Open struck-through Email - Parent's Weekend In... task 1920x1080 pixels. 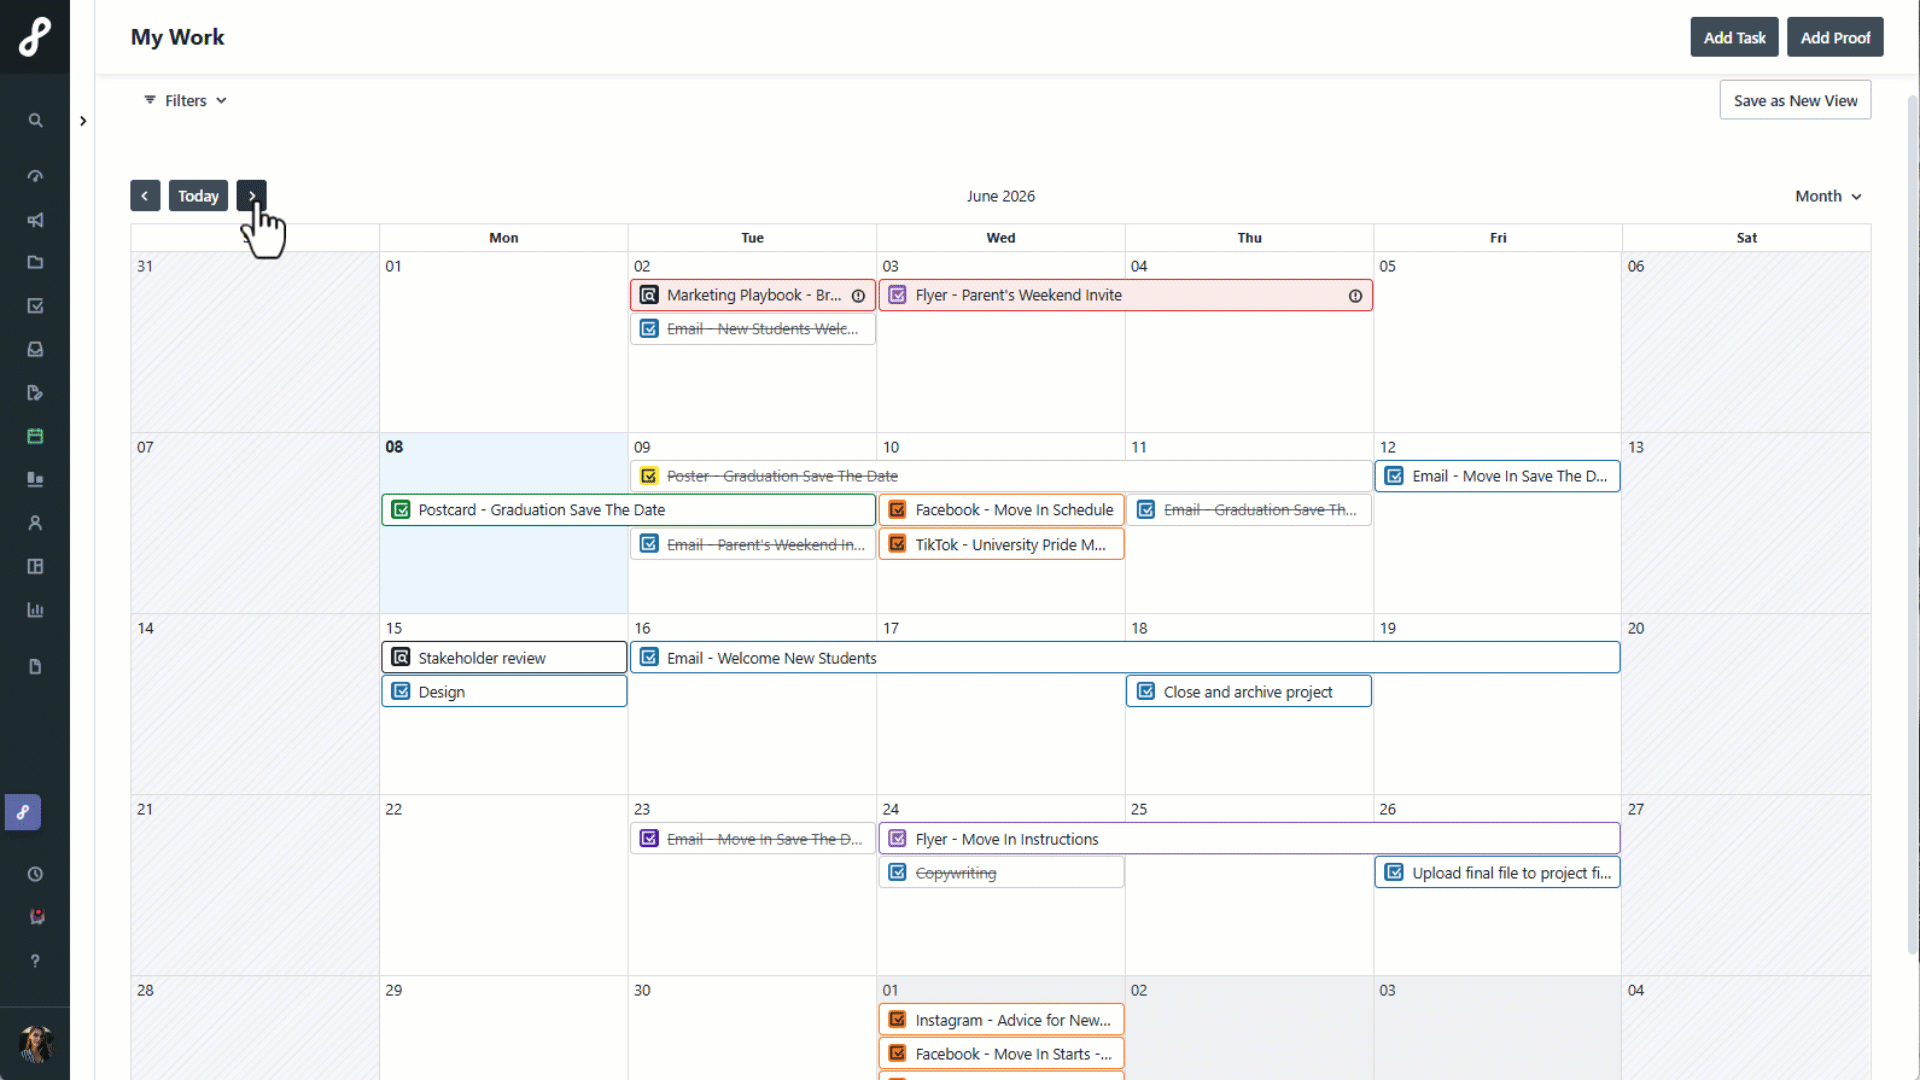[x=753, y=544]
